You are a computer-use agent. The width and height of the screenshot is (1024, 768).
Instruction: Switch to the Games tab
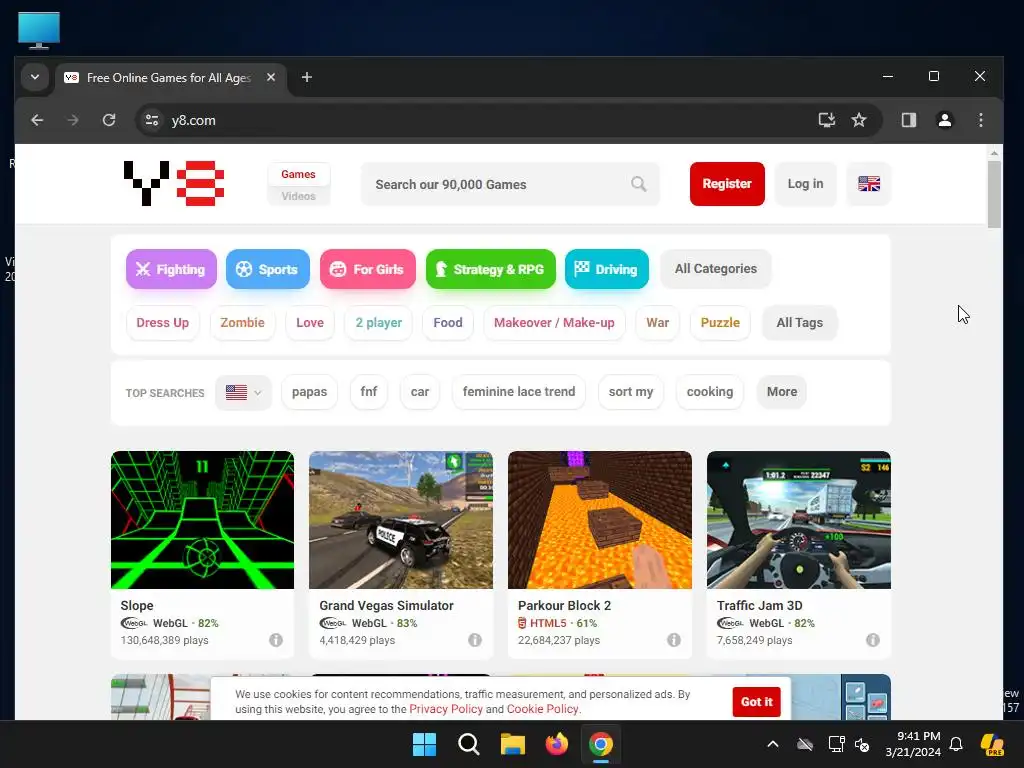(x=298, y=174)
